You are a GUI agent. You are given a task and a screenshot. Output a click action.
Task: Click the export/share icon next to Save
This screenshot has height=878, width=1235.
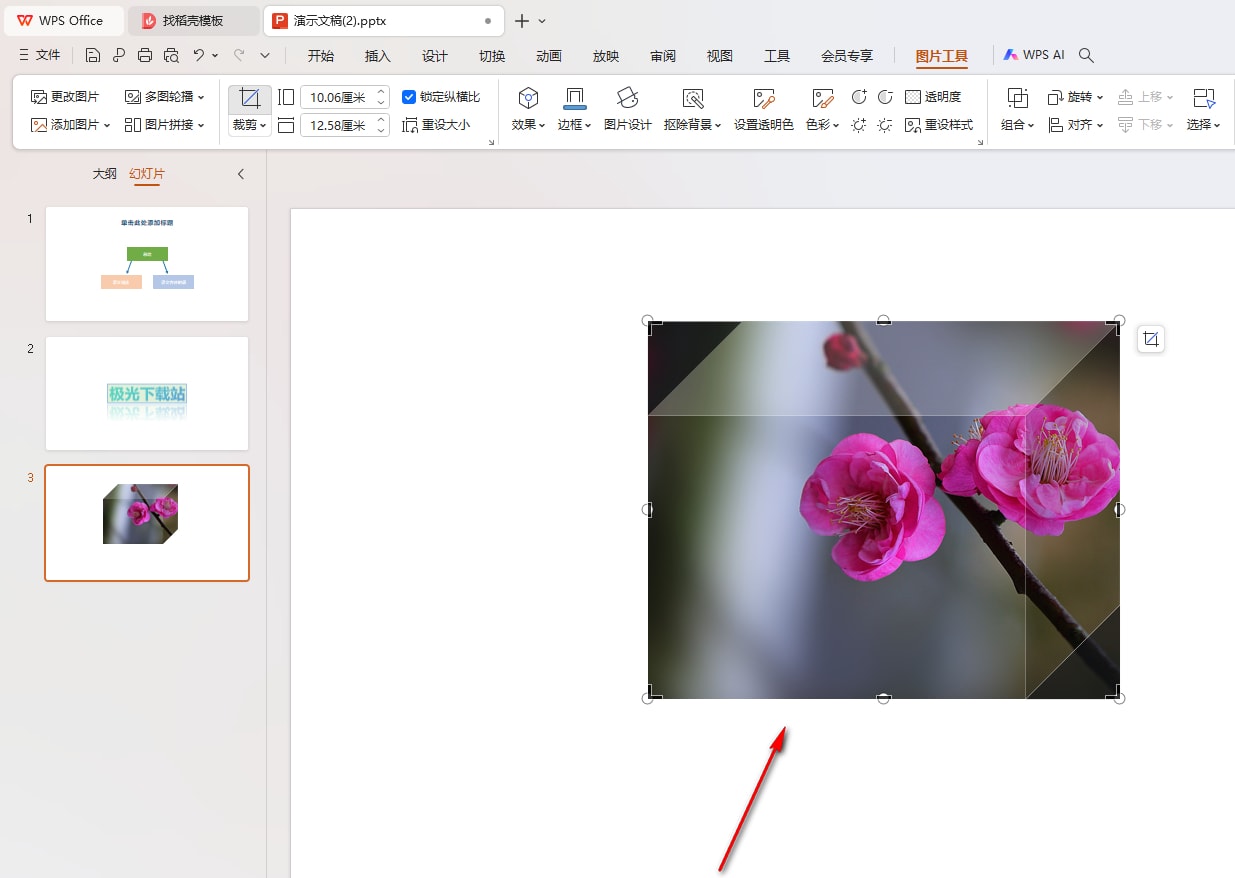[119, 56]
